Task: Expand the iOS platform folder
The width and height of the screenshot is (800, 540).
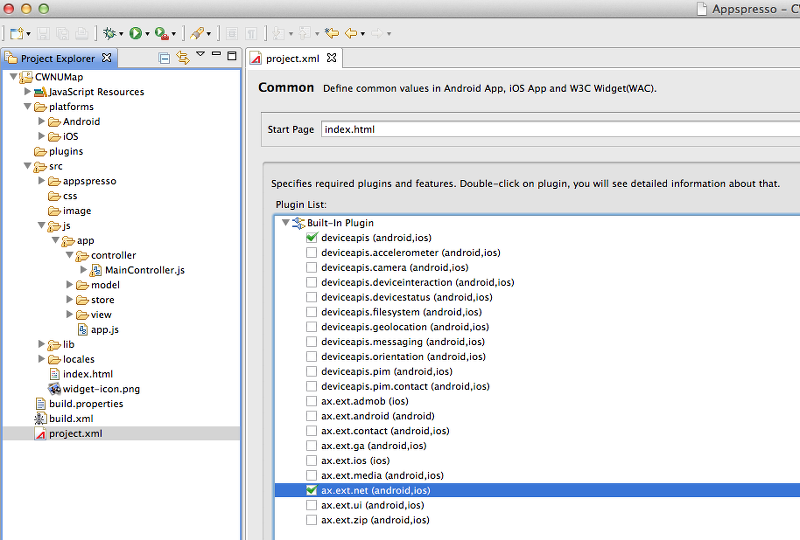Action: pos(42,136)
